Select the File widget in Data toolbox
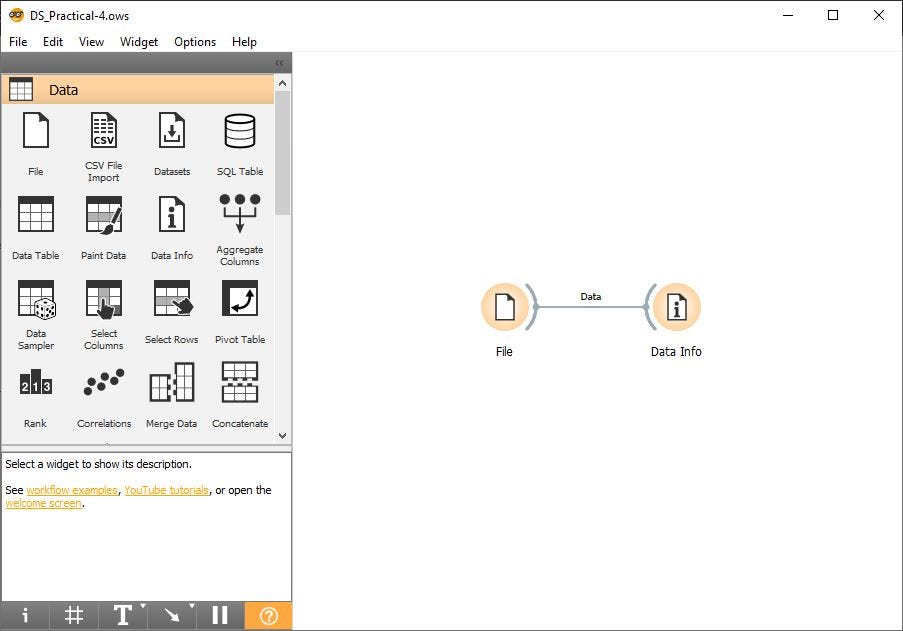903x631 pixels. tap(36, 143)
